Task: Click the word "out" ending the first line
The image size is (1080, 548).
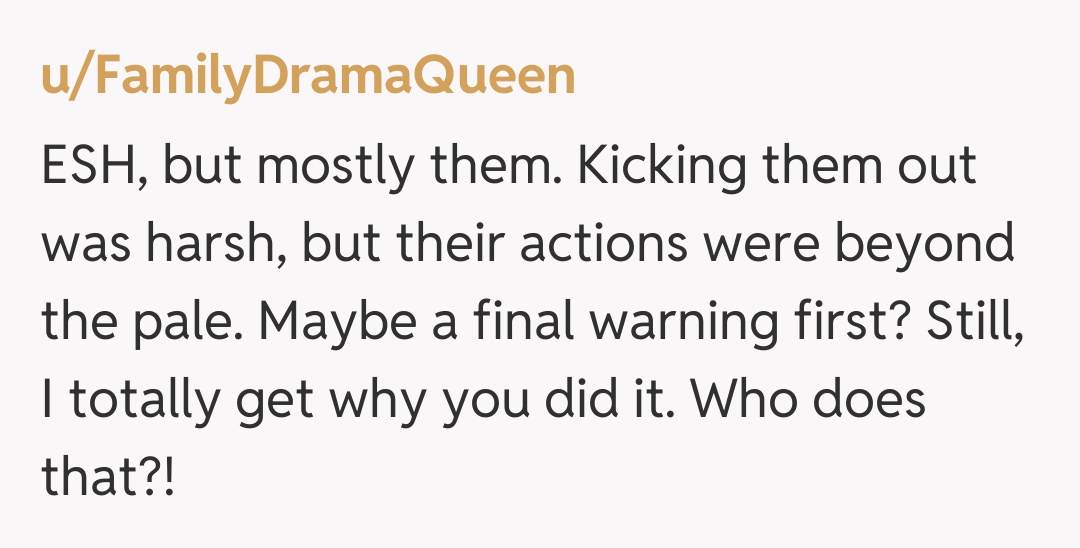Action: (x=936, y=167)
